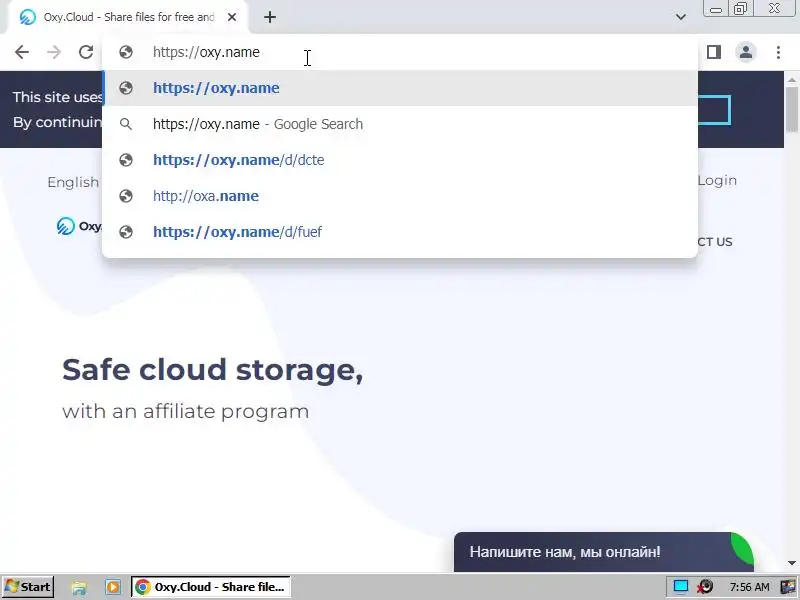Click scrollbar down arrow
Image resolution: width=800 pixels, height=600 pixels.
[x=792, y=563]
